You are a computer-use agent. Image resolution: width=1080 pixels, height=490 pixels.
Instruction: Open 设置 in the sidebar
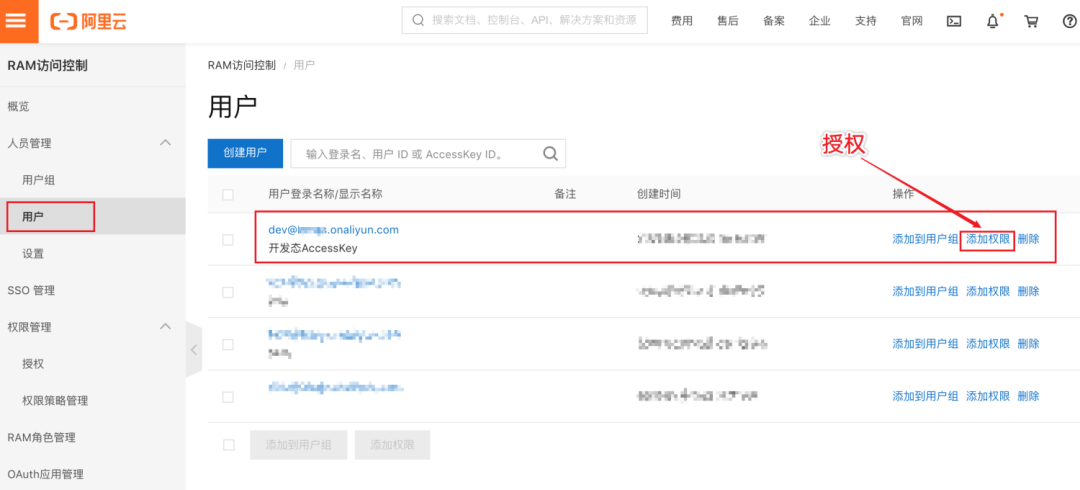pyautogui.click(x=32, y=254)
